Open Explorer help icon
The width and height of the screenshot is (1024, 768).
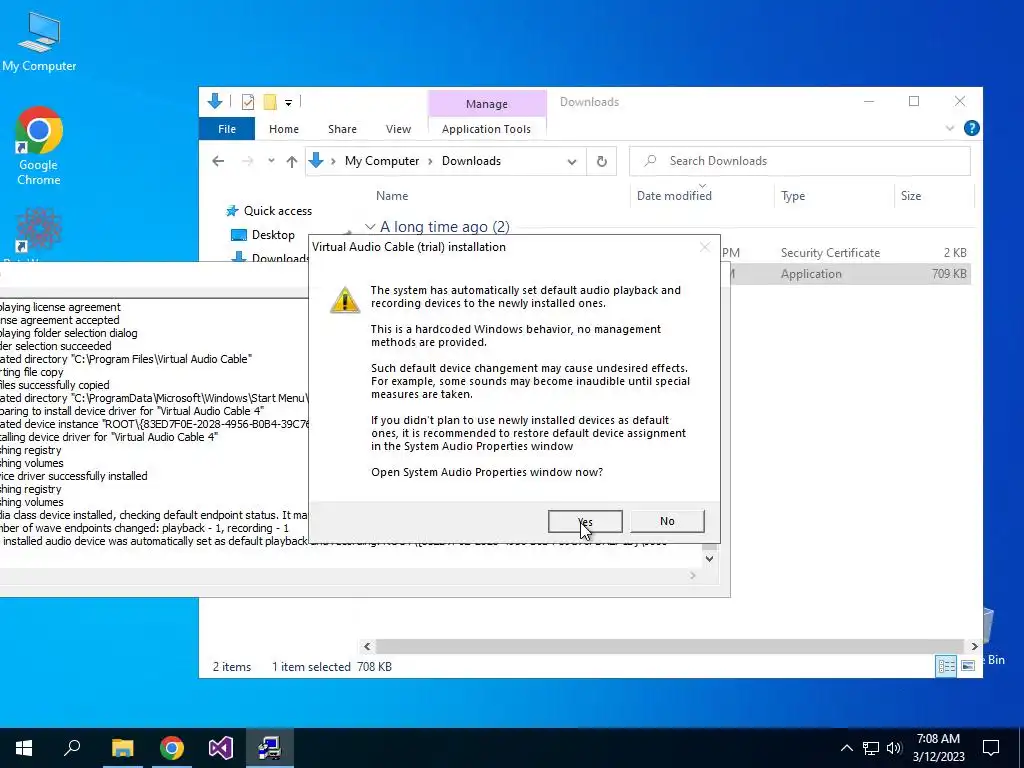coord(971,128)
